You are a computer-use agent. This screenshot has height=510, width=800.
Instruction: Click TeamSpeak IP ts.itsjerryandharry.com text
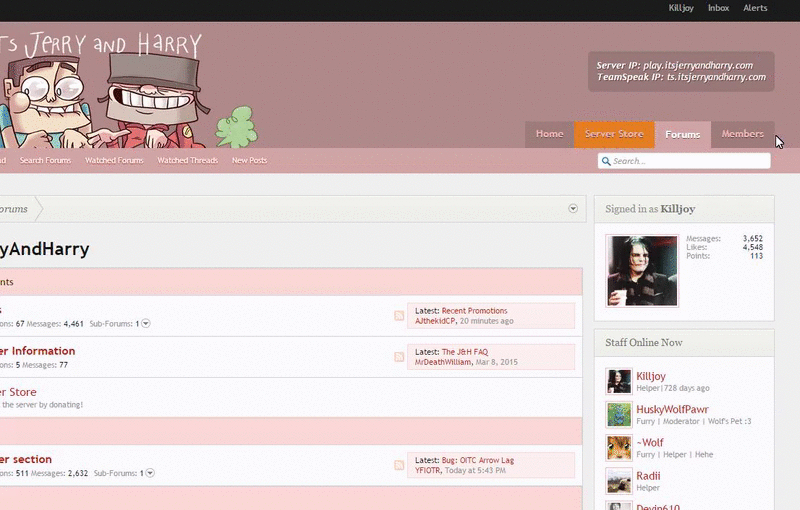(x=681, y=77)
